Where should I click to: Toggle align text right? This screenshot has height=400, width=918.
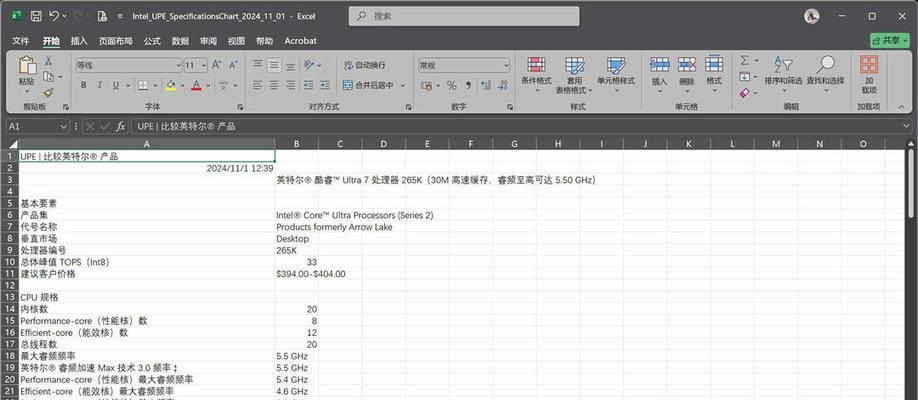click(290, 86)
